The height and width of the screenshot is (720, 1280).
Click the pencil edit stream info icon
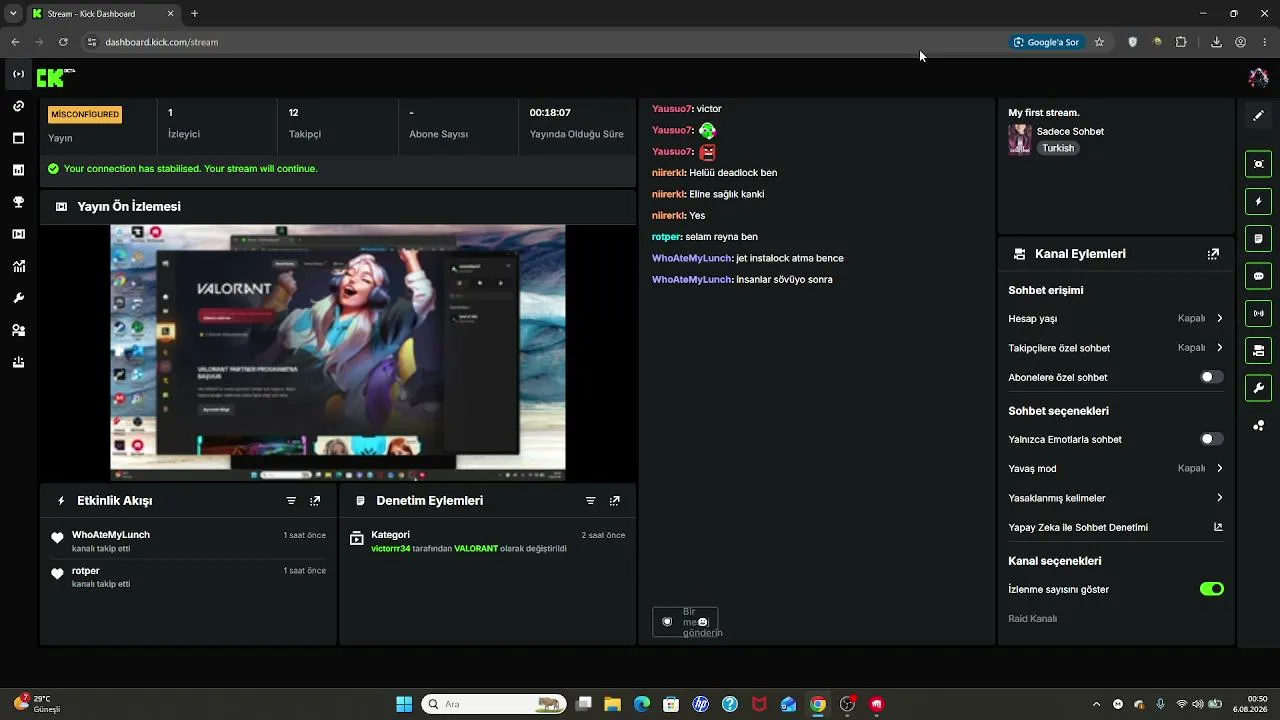[x=1258, y=116]
